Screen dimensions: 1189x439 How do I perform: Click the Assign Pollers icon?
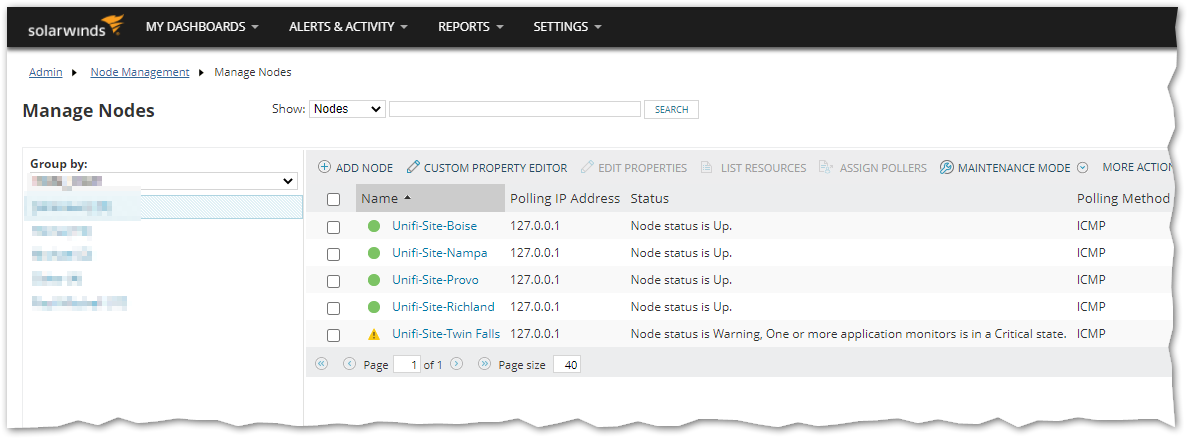(x=826, y=168)
